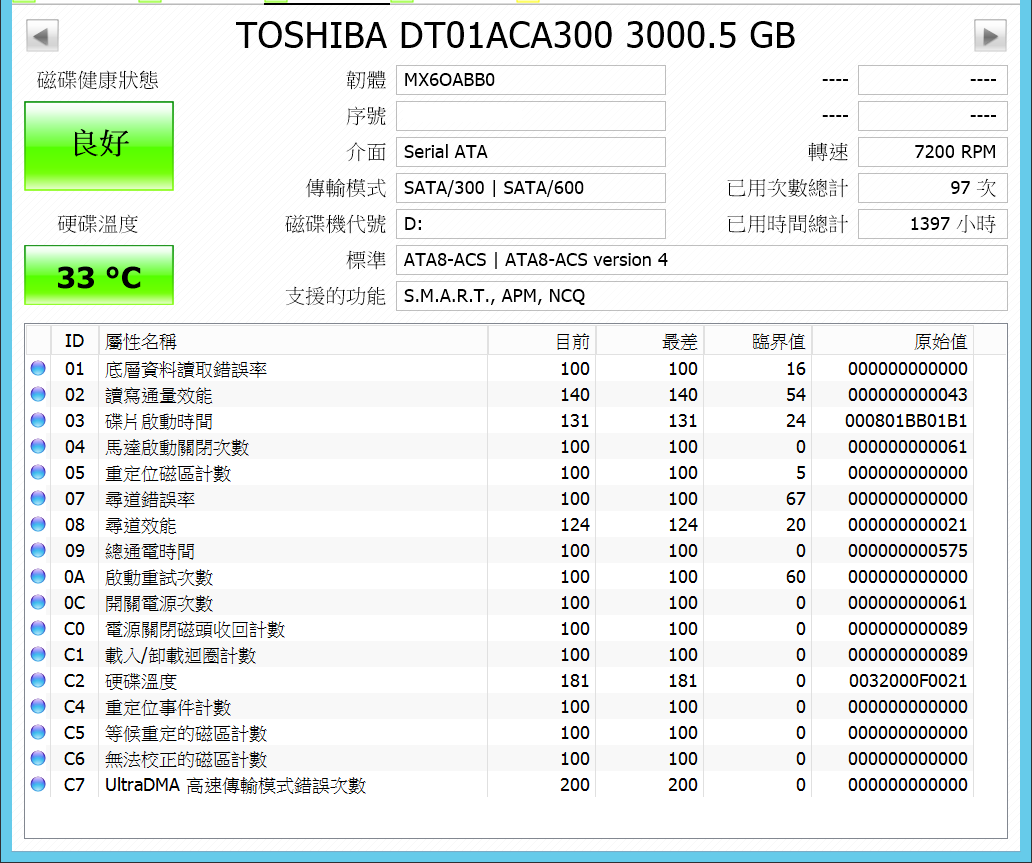
Task: Click status dot for attribute 08
Action: click(x=38, y=524)
